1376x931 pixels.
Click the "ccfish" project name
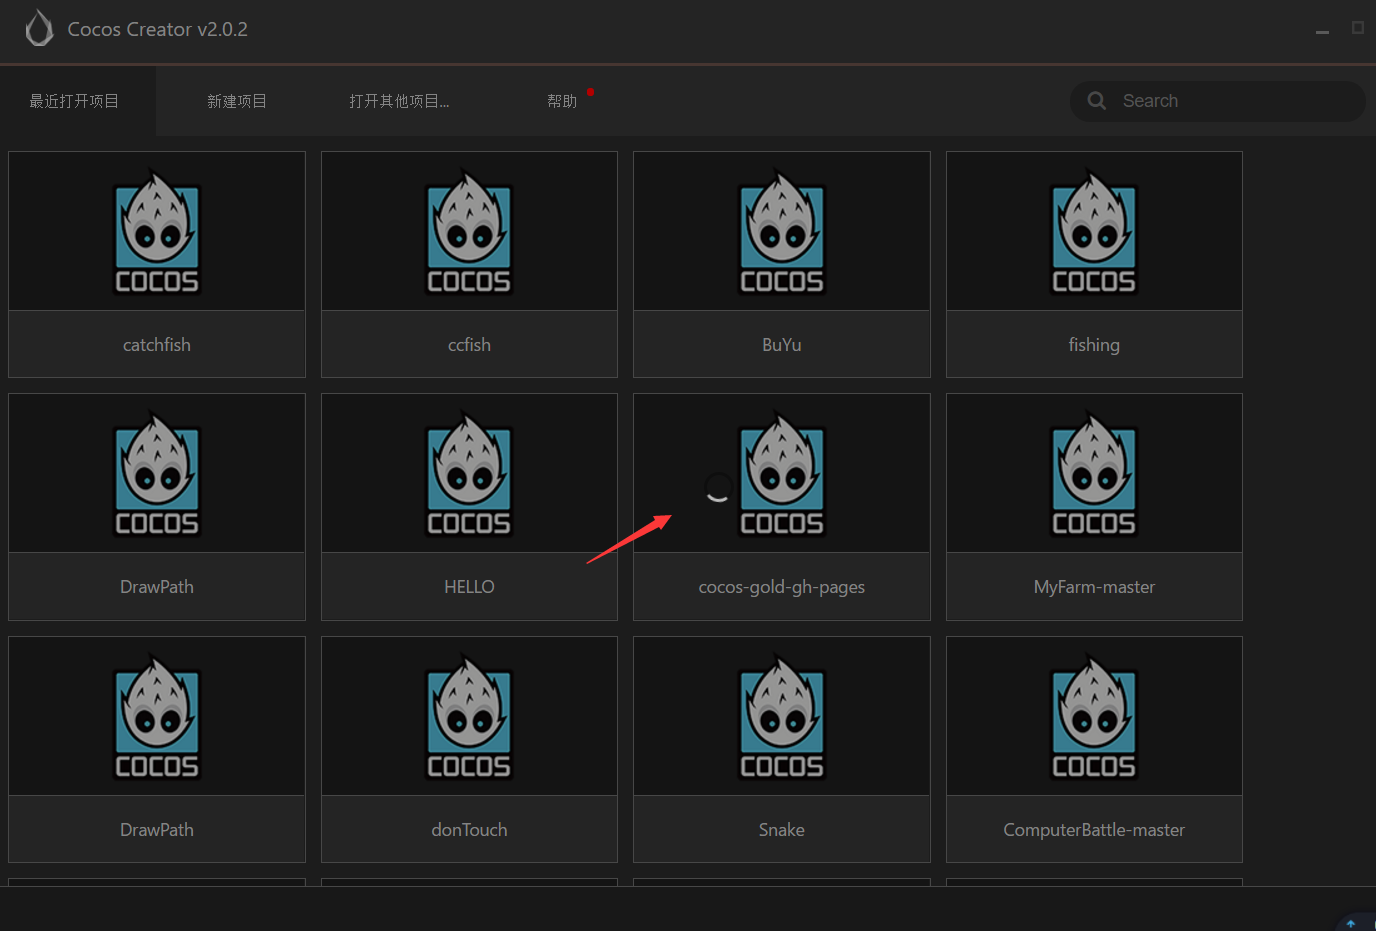(469, 345)
